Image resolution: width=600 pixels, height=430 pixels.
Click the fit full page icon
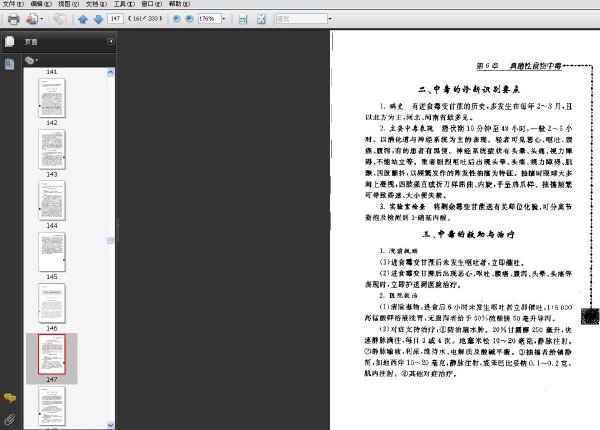(261, 19)
